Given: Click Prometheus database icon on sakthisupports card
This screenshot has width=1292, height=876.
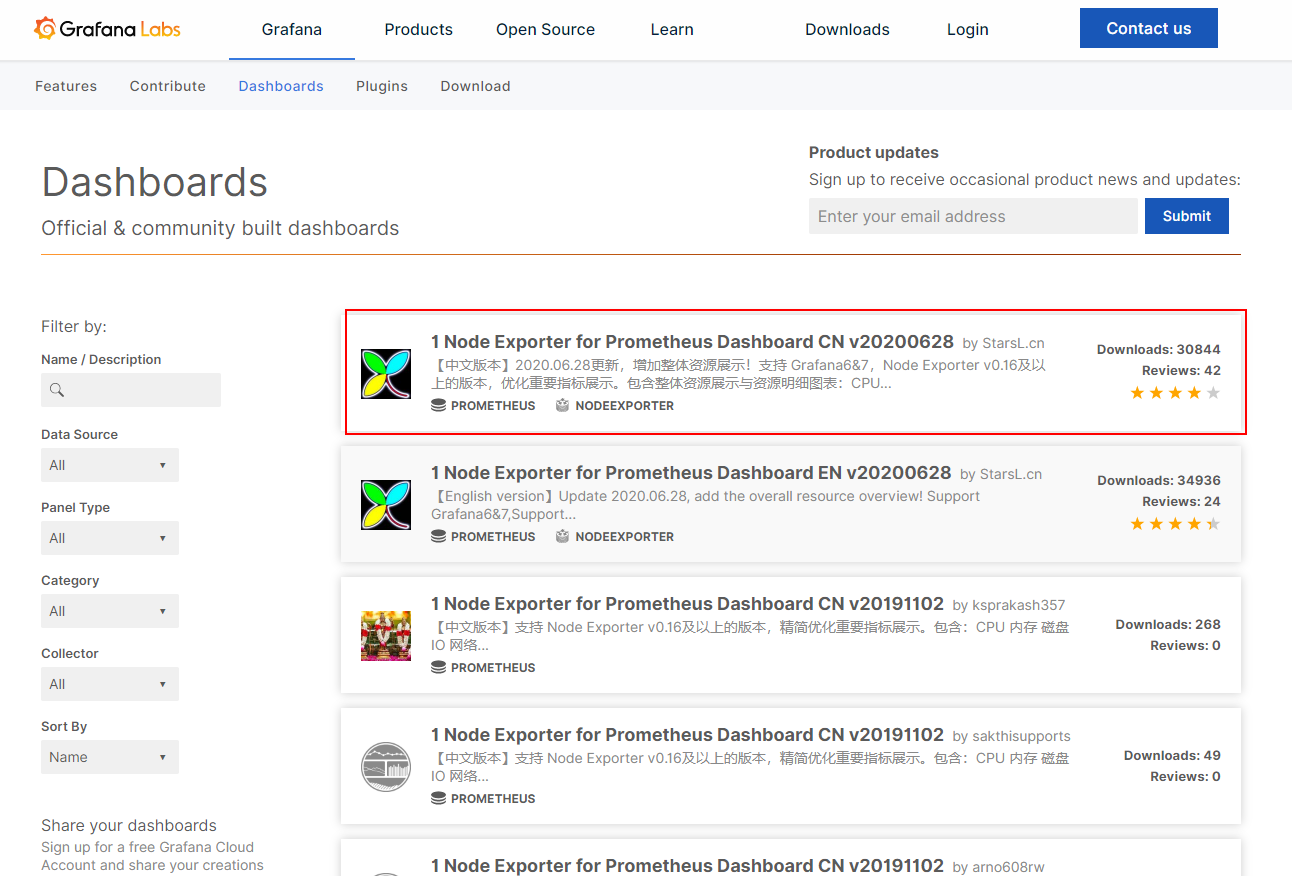Looking at the screenshot, I should click(438, 799).
